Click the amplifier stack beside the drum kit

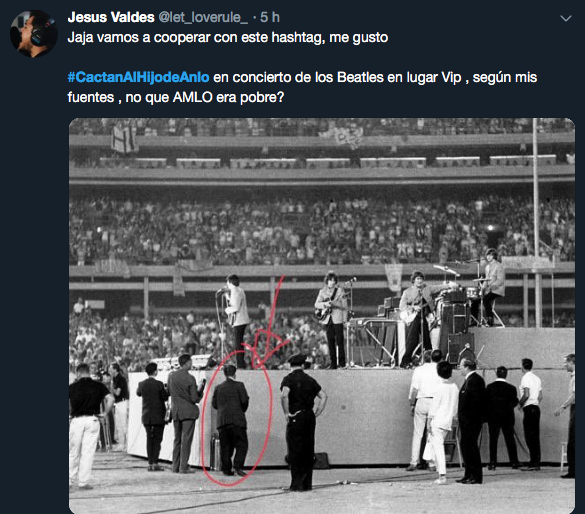tap(454, 326)
